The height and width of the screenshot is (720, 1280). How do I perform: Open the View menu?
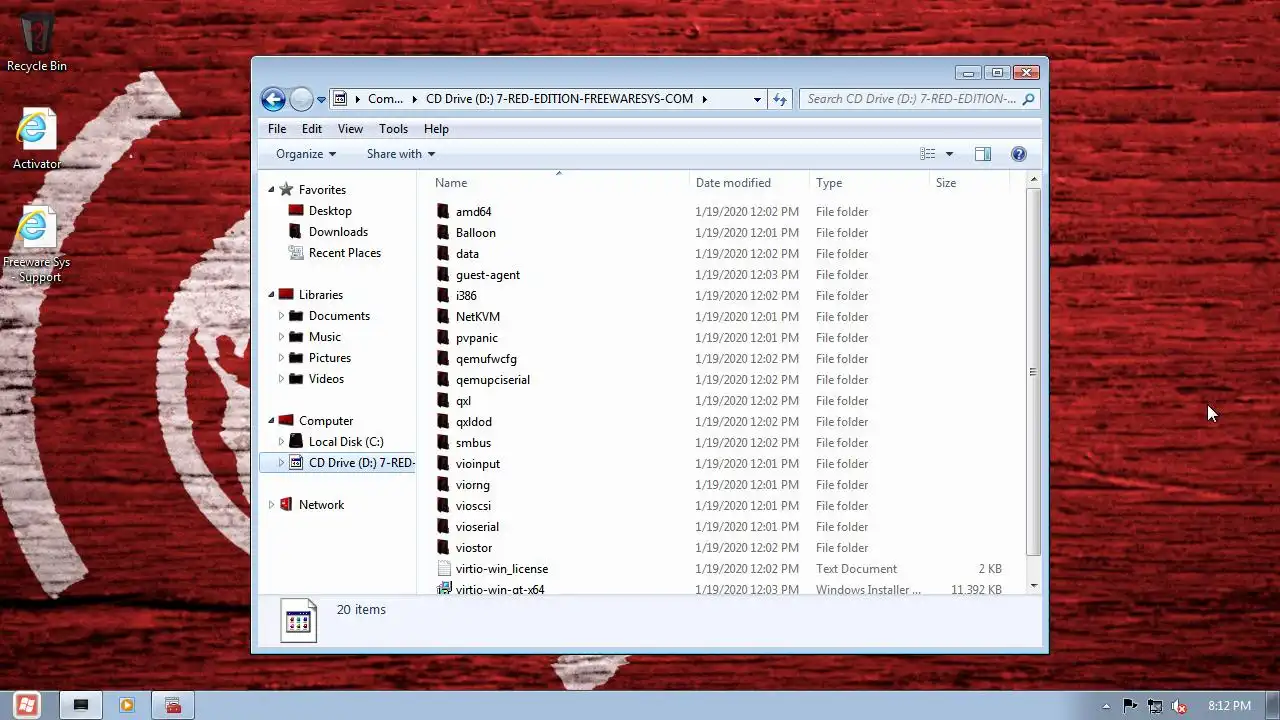click(350, 128)
